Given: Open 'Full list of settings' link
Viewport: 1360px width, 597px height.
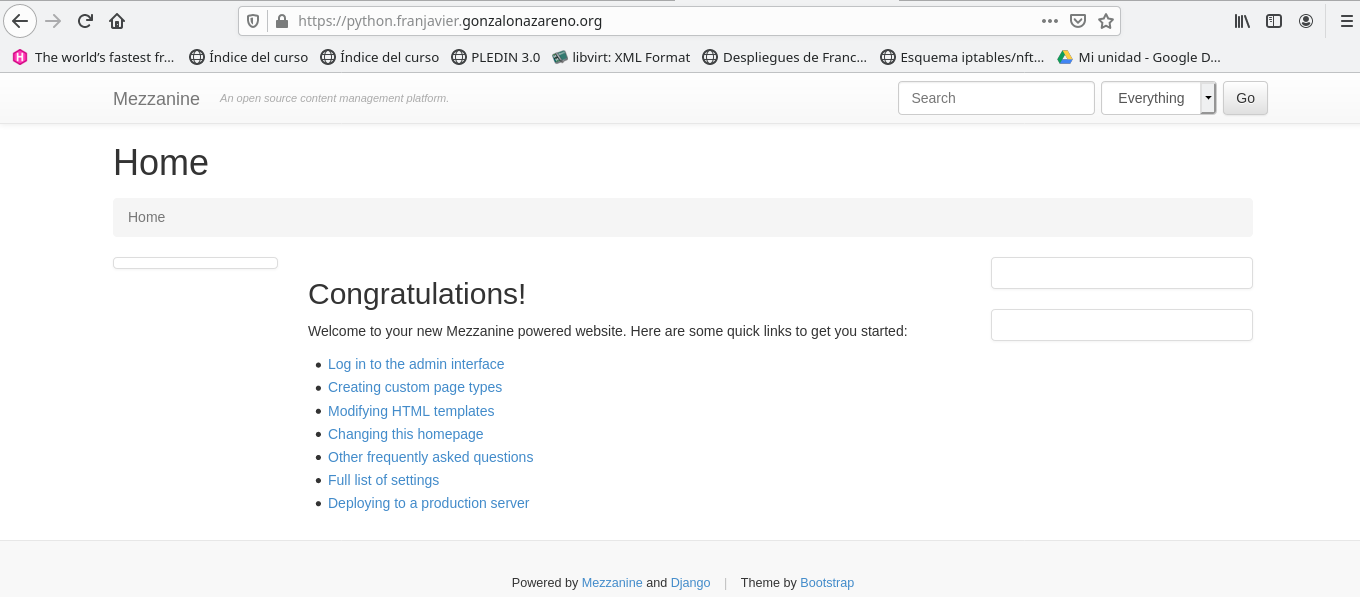Looking at the screenshot, I should coord(383,480).
